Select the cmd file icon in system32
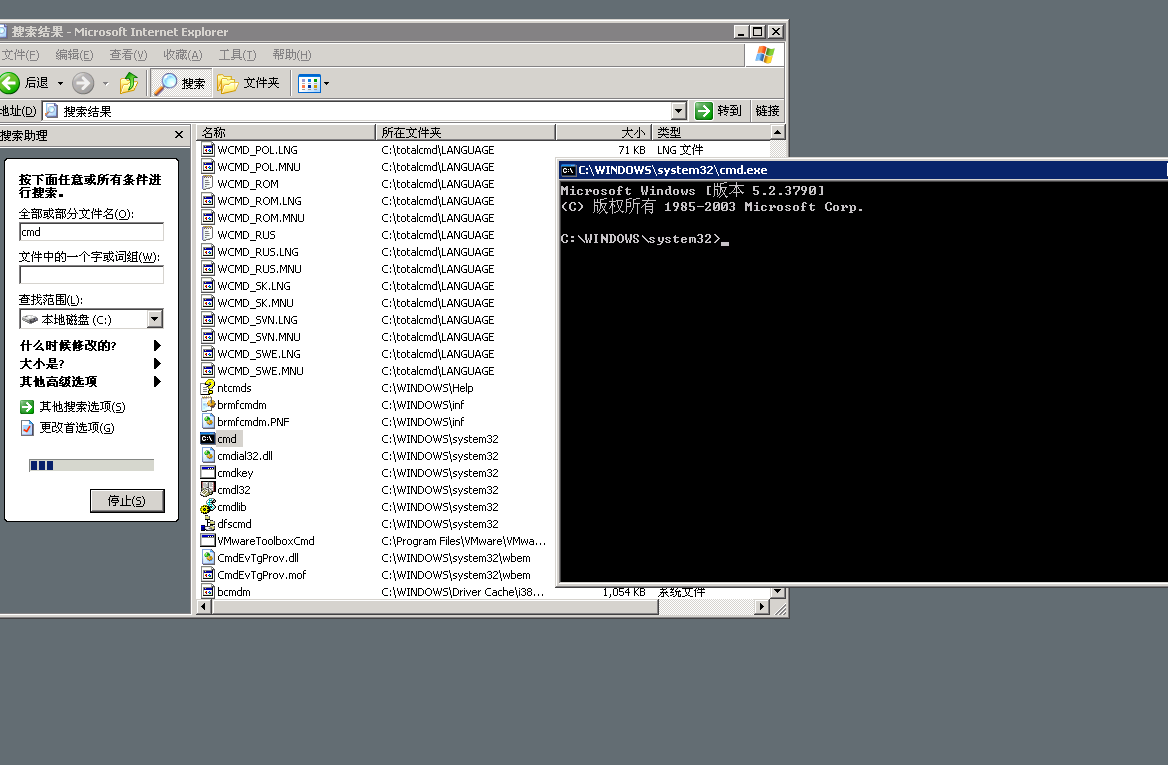The height and width of the screenshot is (765, 1168). click(208, 439)
